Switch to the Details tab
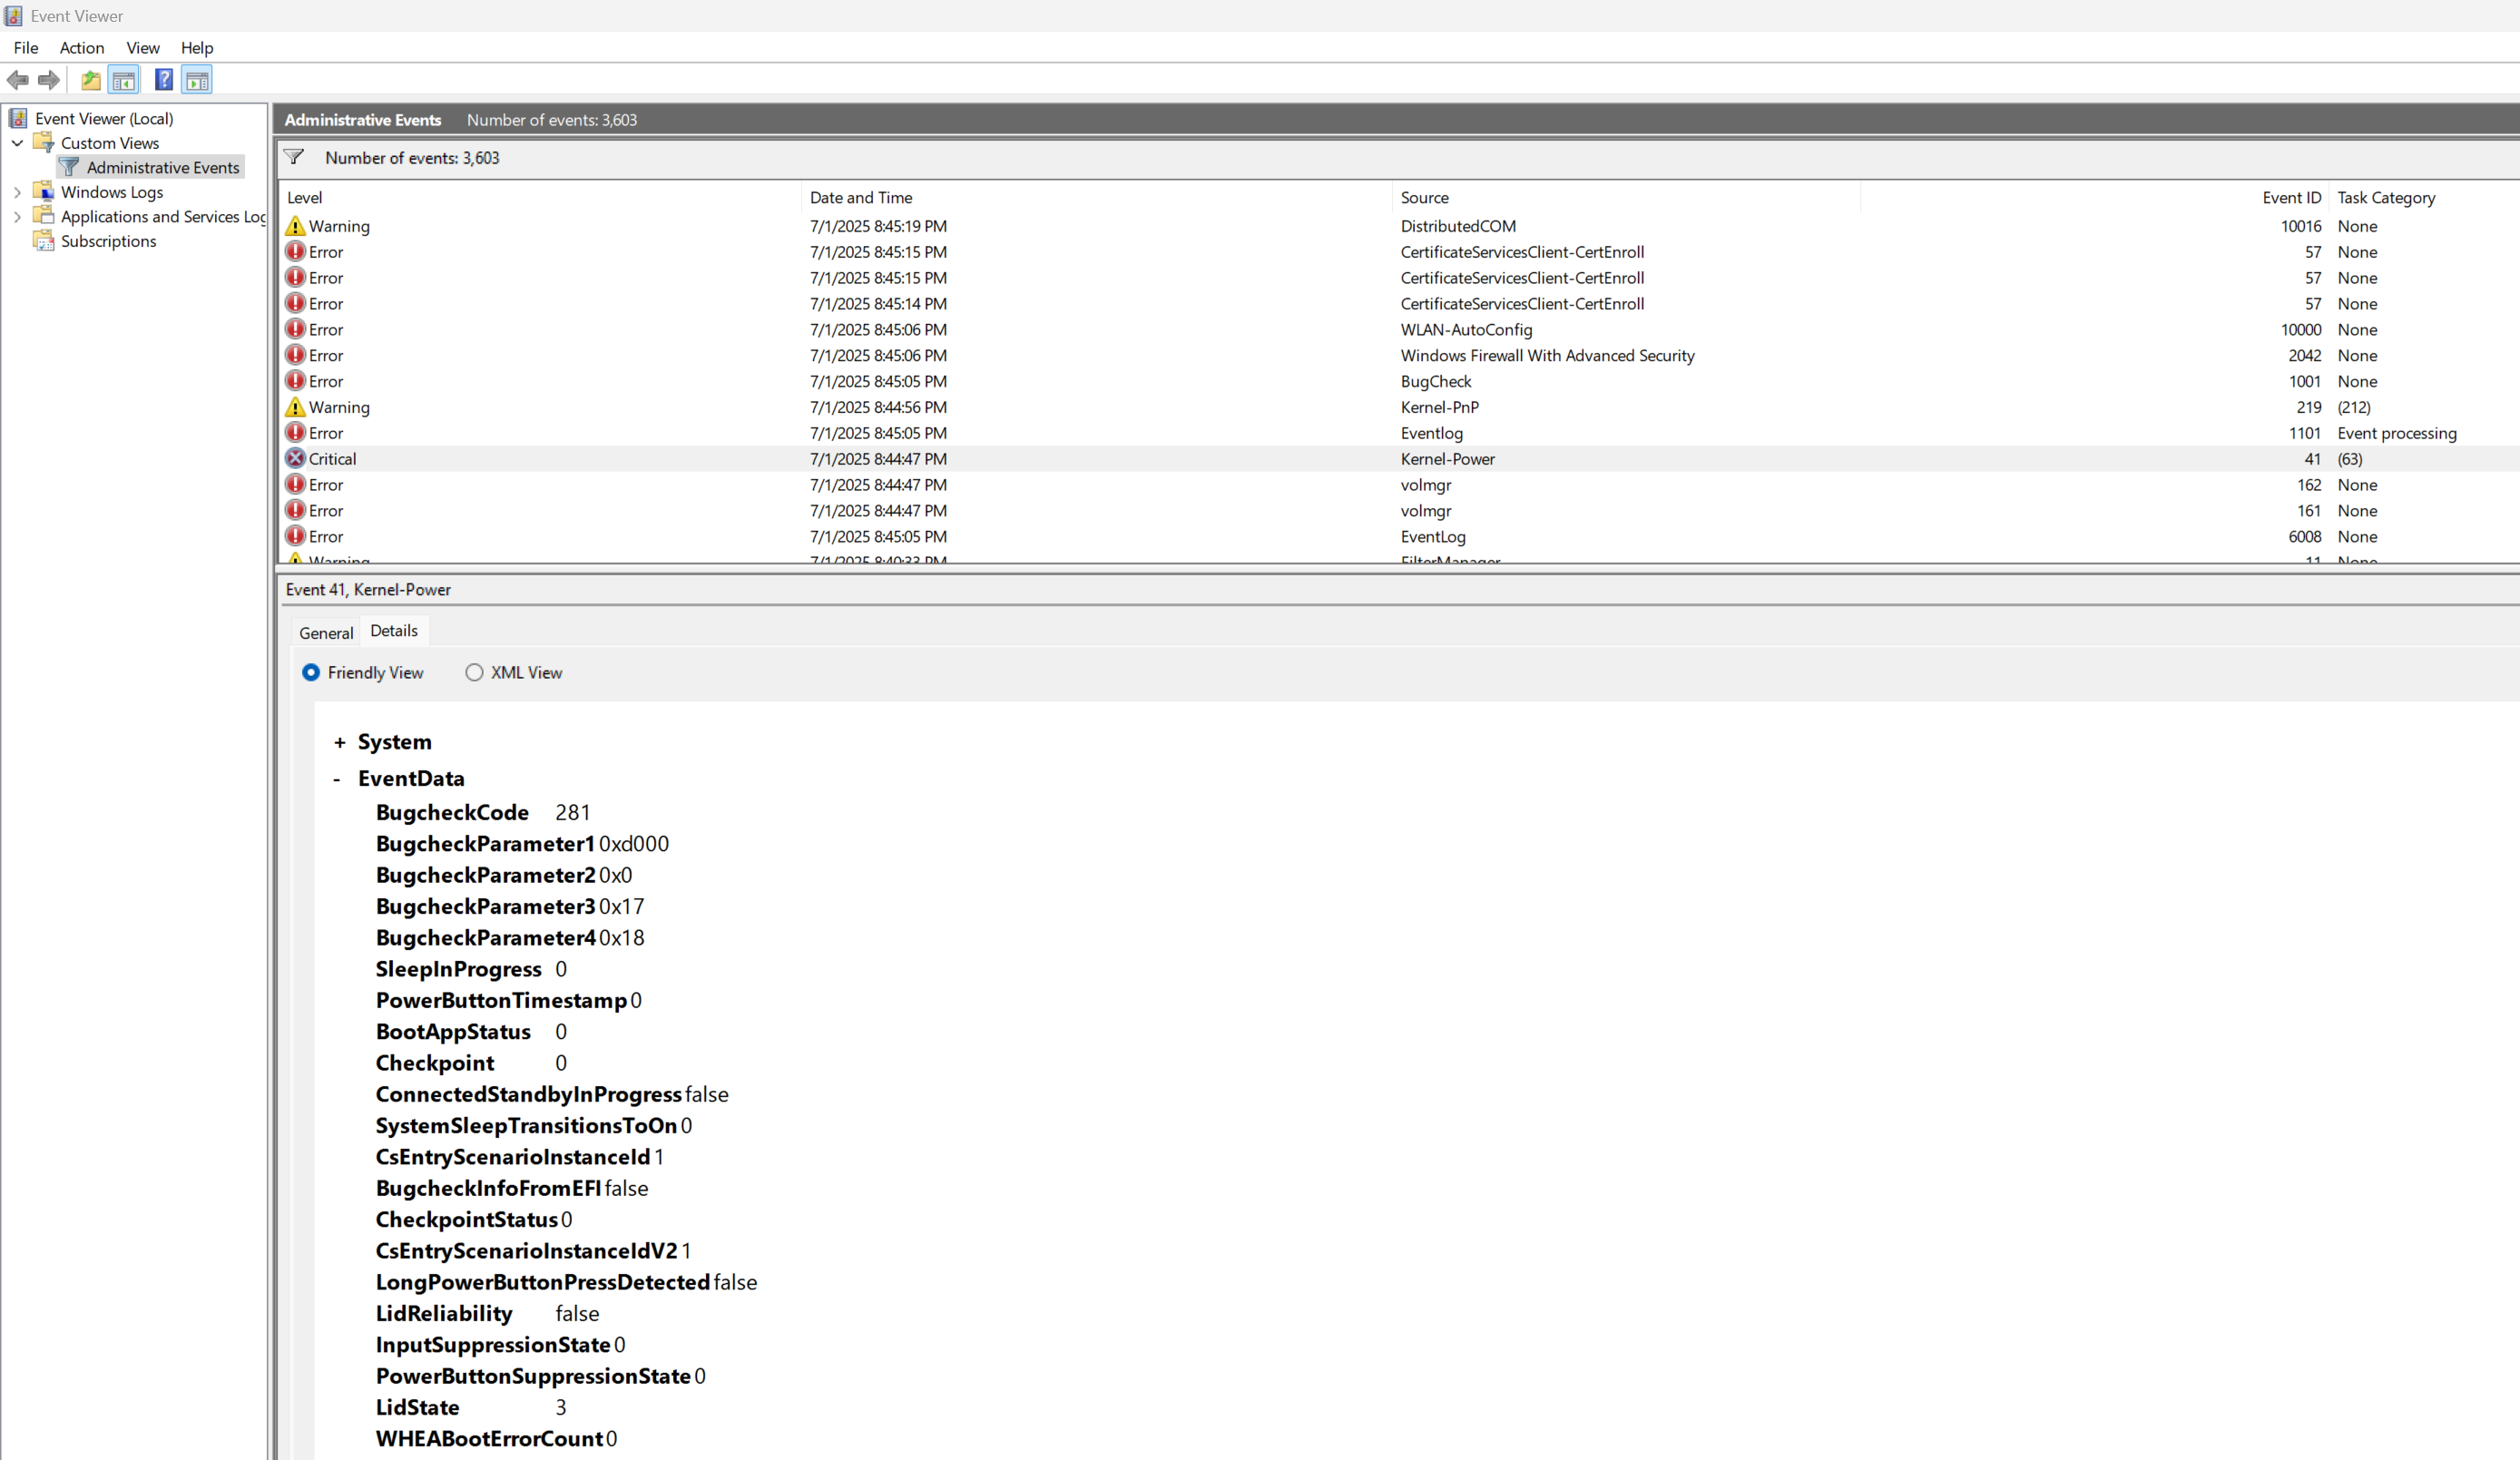Image resolution: width=2520 pixels, height=1460 pixels. pyautogui.click(x=394, y=630)
